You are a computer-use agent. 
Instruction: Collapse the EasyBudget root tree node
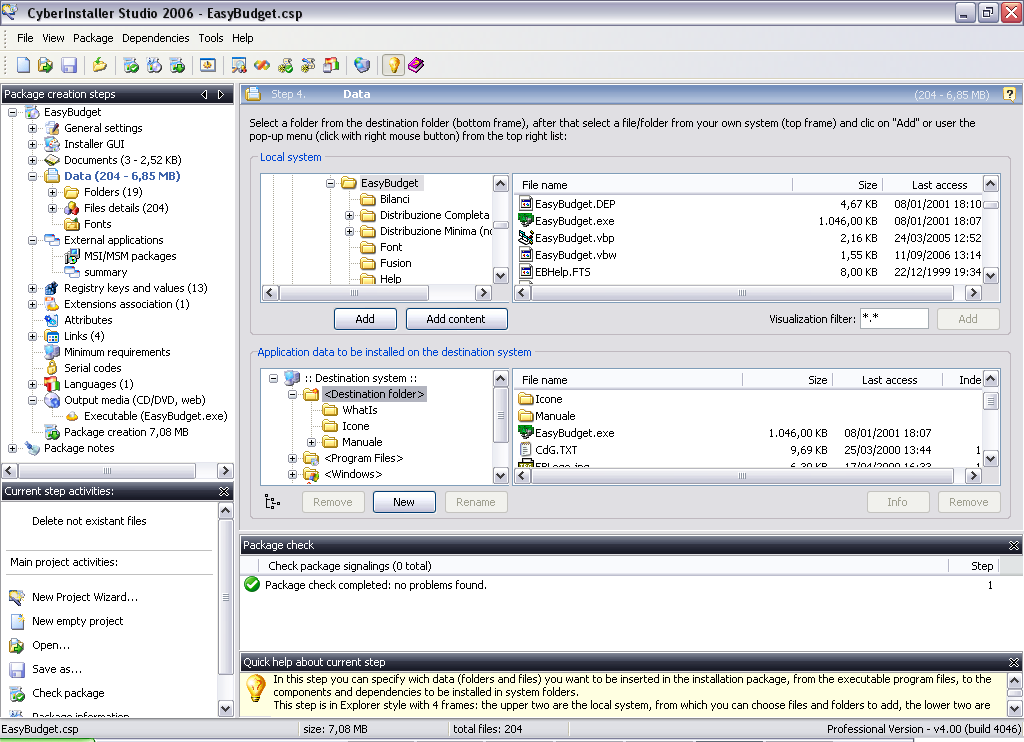(x=12, y=112)
